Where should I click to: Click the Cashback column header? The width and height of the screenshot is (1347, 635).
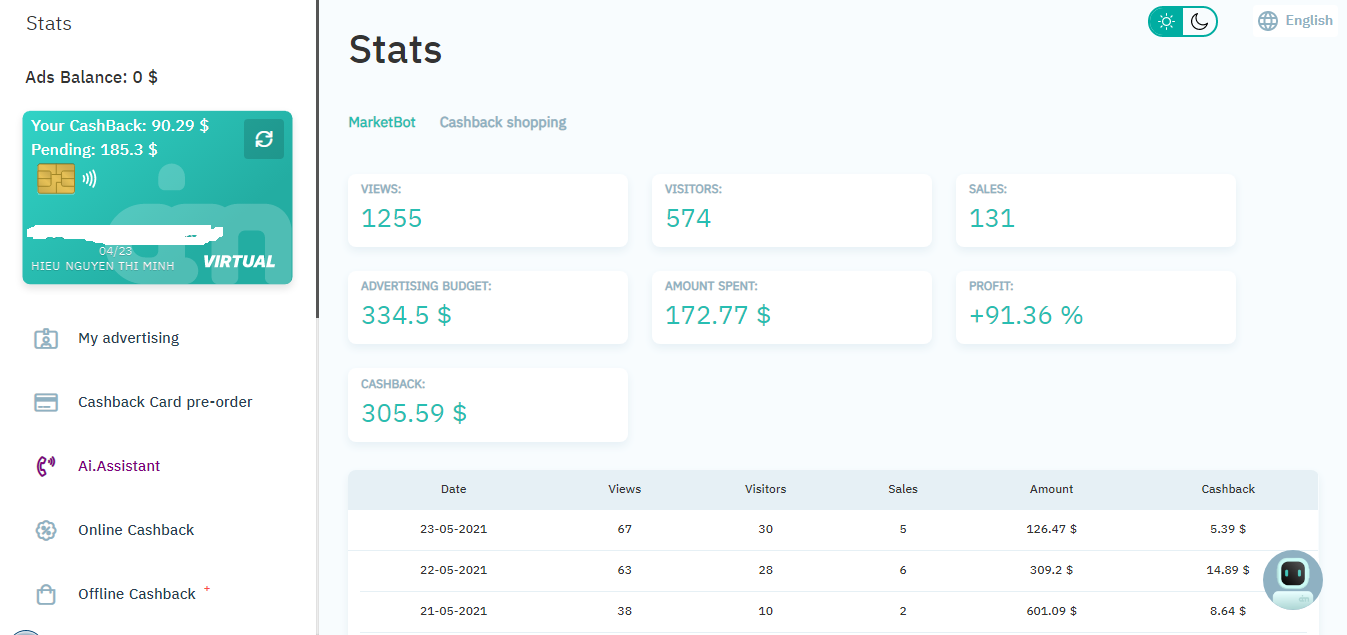[x=1228, y=489]
